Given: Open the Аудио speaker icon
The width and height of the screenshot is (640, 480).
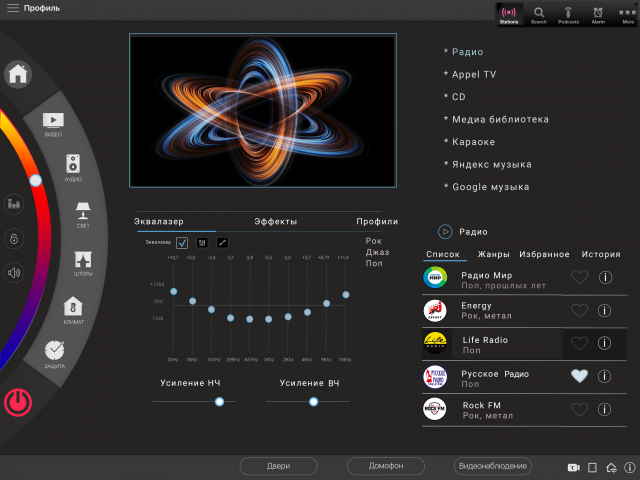Looking at the screenshot, I should (x=73, y=164).
